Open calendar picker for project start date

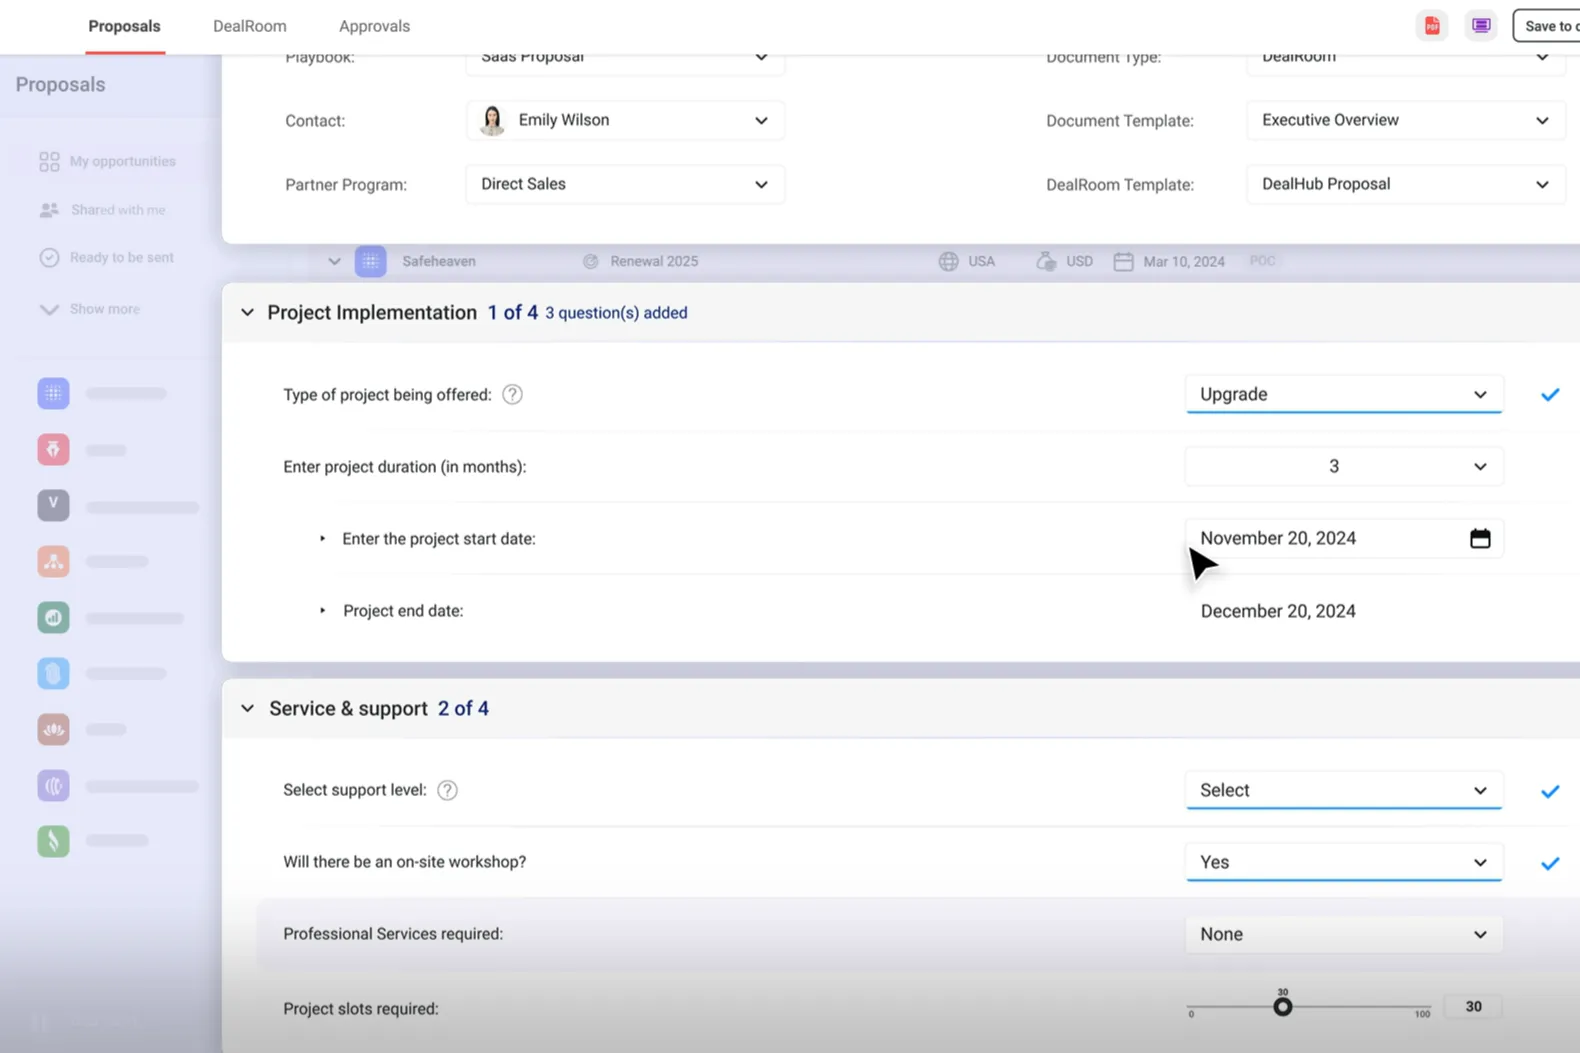point(1480,539)
